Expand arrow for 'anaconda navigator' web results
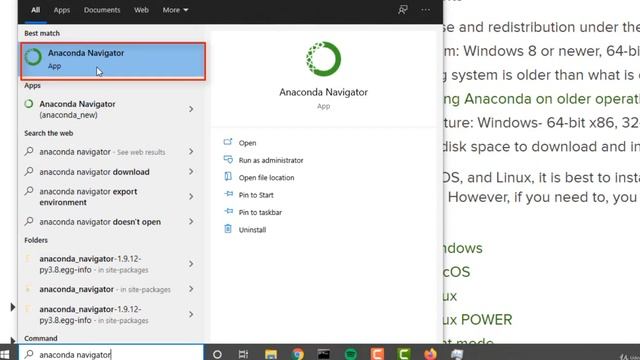Viewport: 640px width, 360px height. pos(191,152)
